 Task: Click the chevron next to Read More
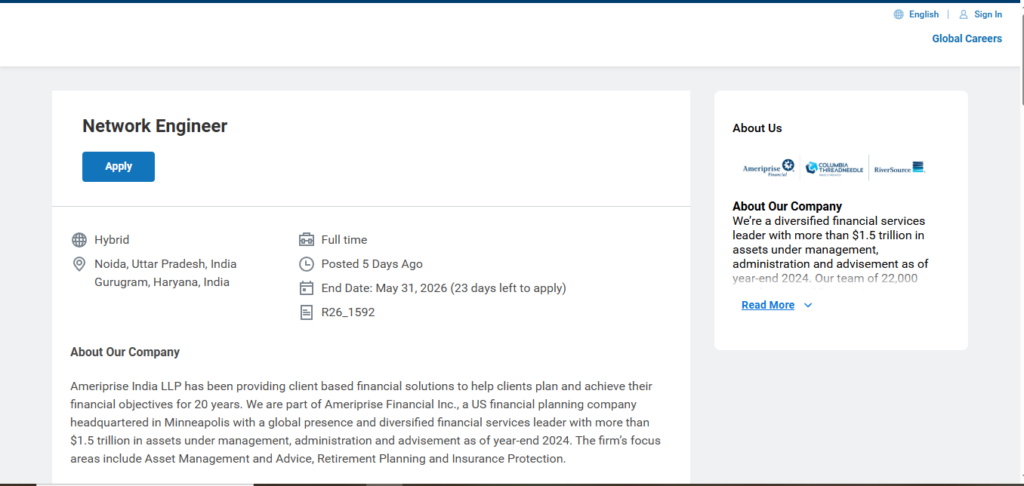808,305
